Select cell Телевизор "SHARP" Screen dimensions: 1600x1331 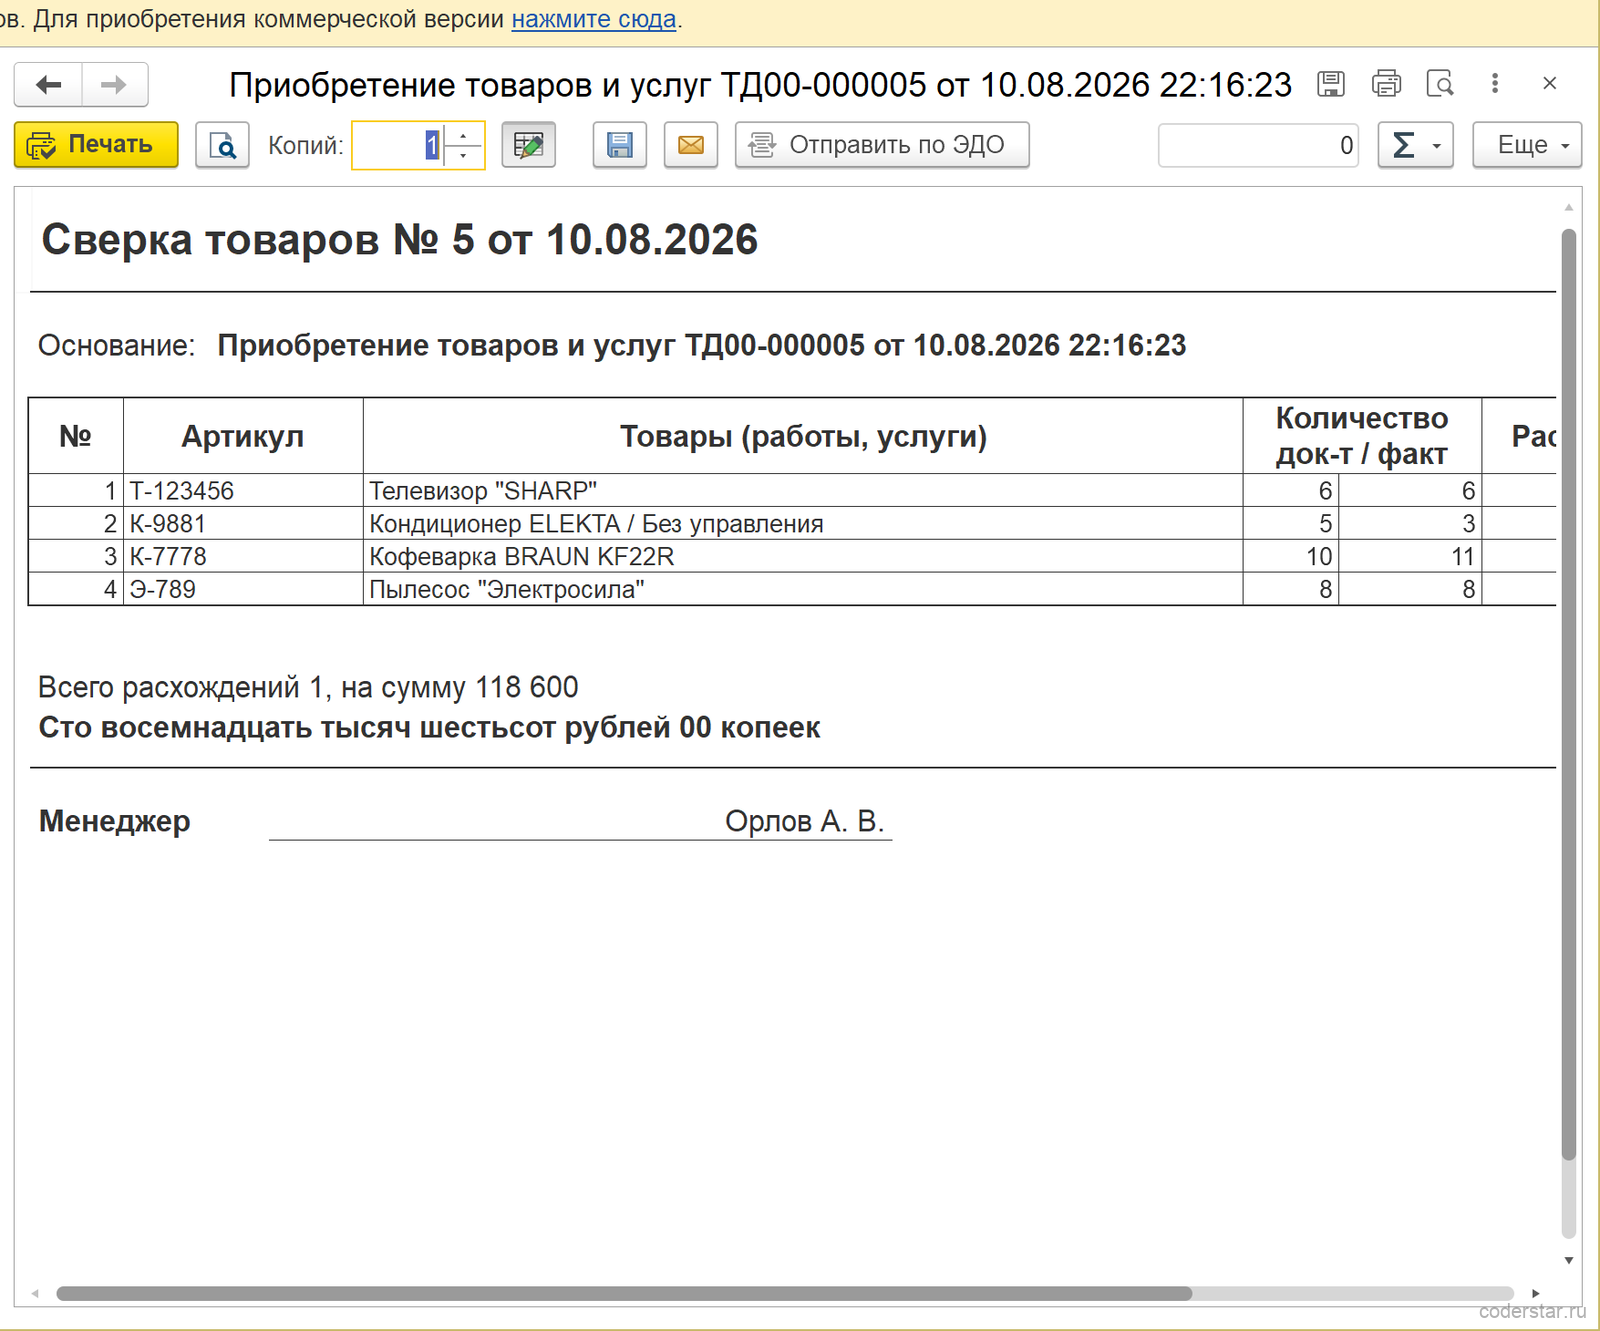(x=803, y=491)
